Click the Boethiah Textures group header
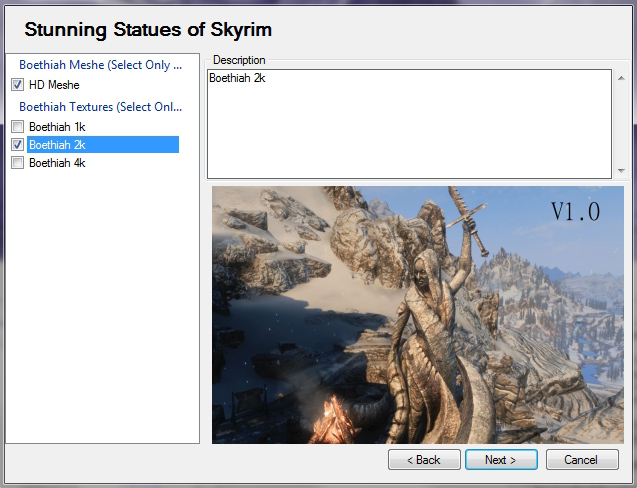 point(100,107)
